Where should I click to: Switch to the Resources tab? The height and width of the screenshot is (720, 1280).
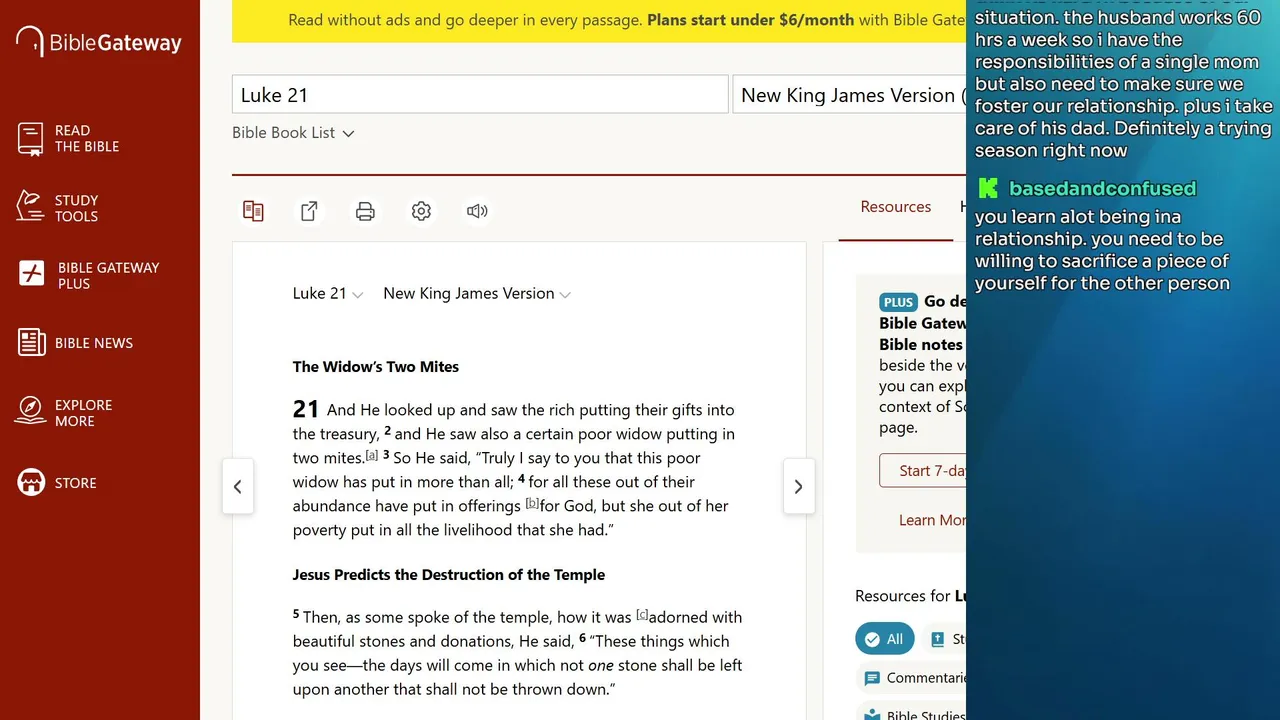(896, 207)
